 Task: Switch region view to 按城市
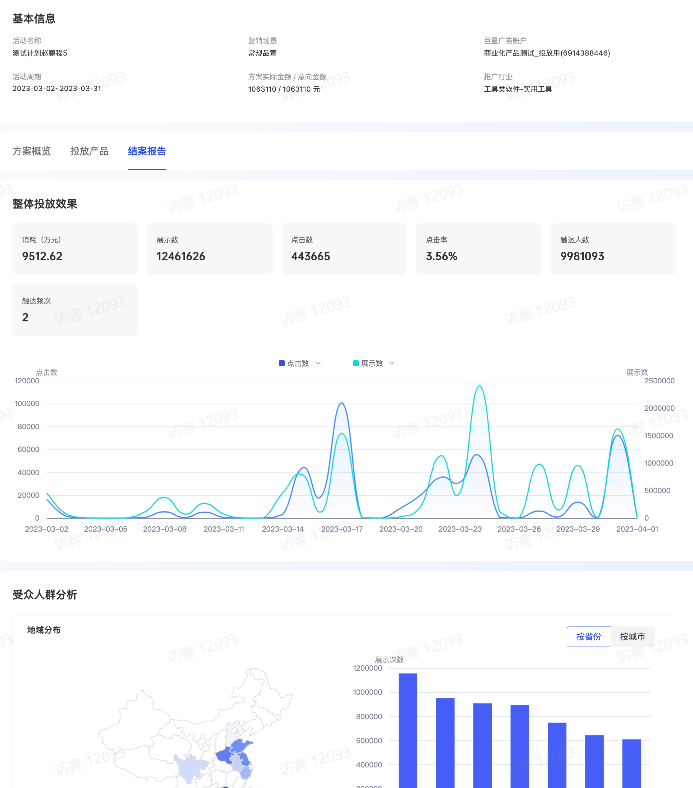pyautogui.click(x=632, y=636)
